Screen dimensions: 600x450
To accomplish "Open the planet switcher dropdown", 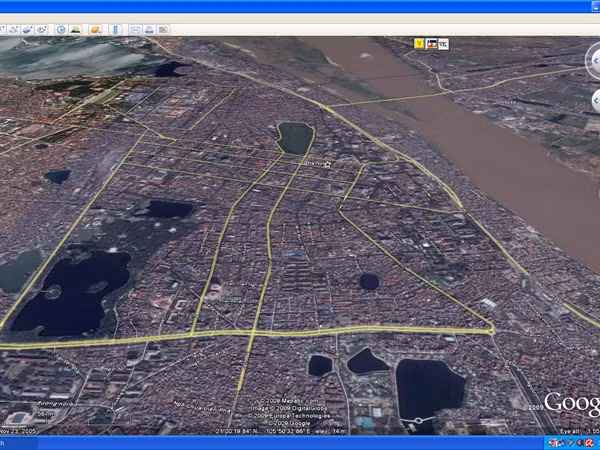I will (95, 29).
